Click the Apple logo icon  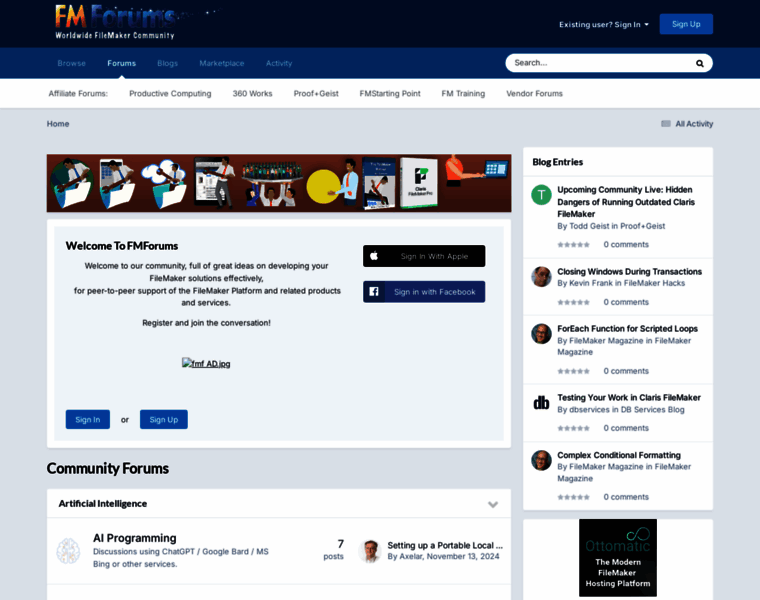click(374, 256)
